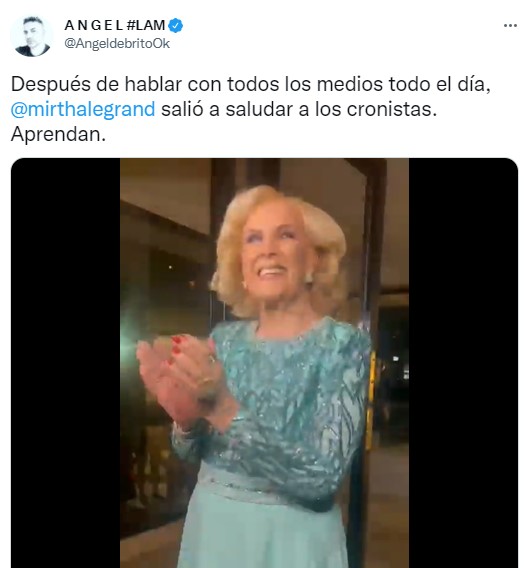Open Angel de Brito's profile avatar
The width and height of the screenshot is (528, 568).
pos(32,36)
